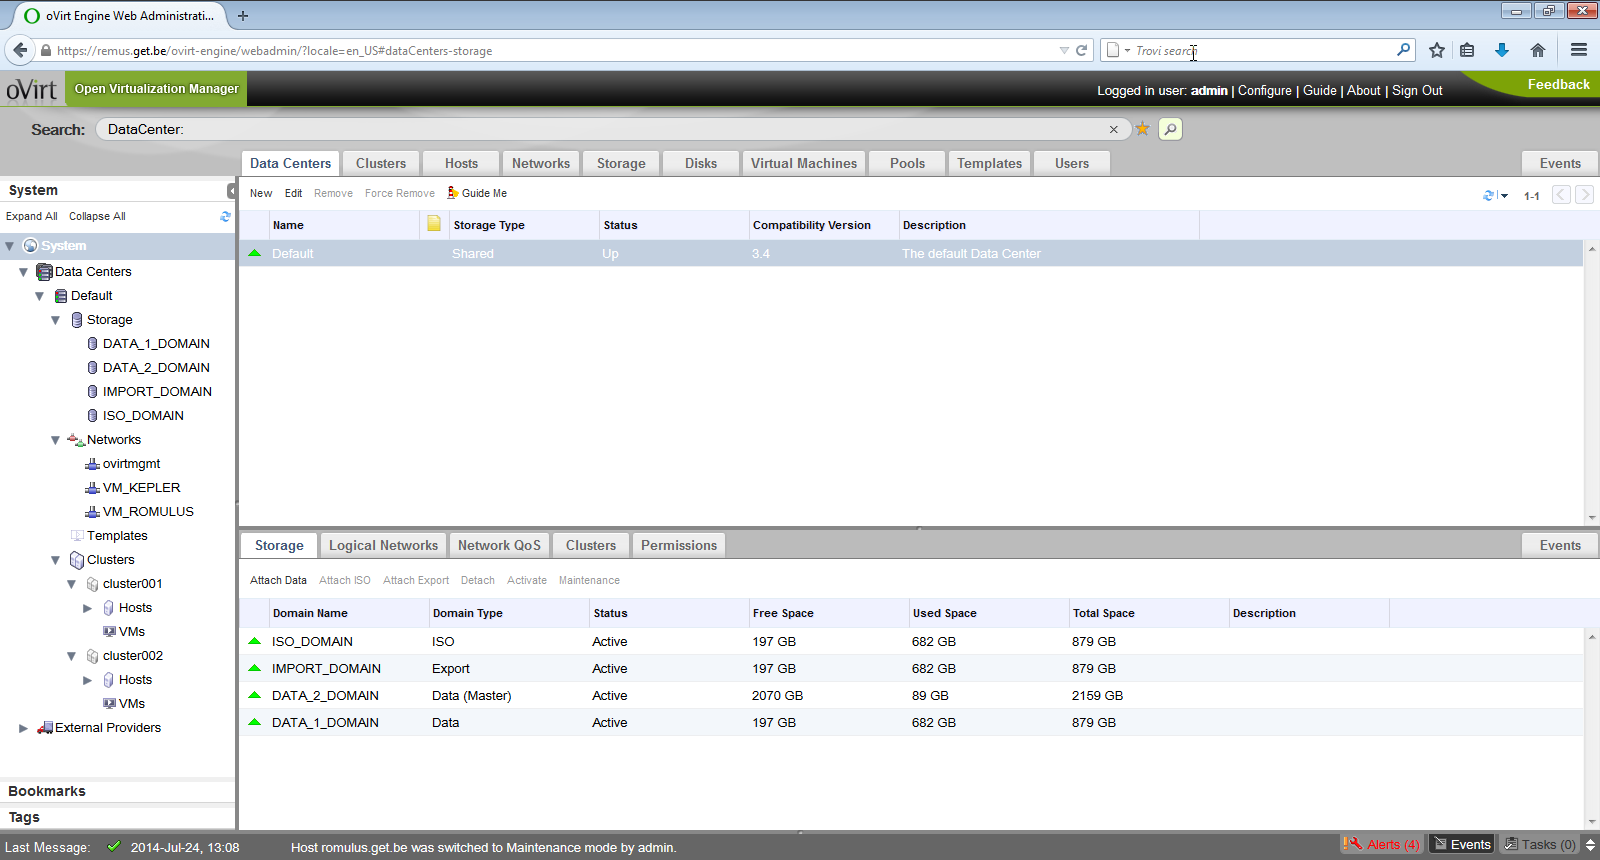Expand Hosts under cluster001
The height and width of the screenshot is (860, 1600).
(88, 608)
